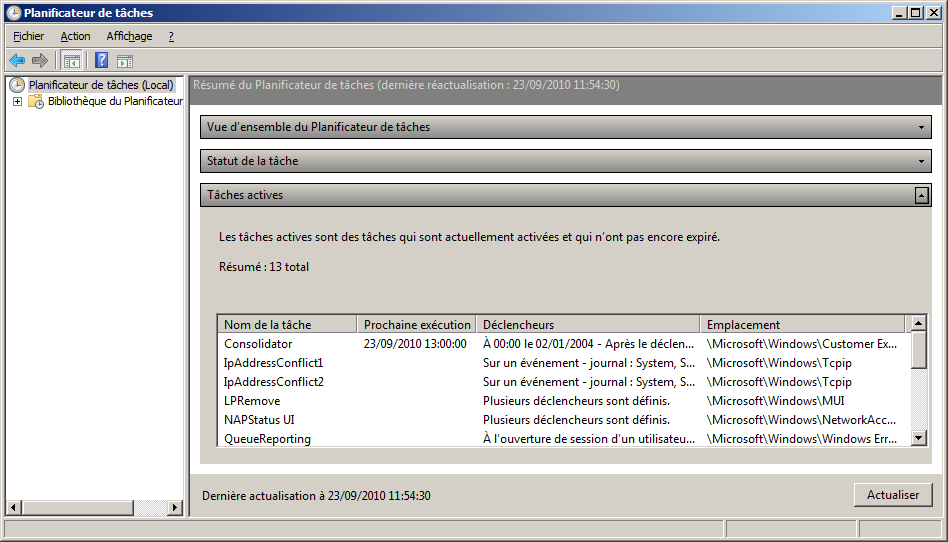Click the Forward arrow toolbar icon
The image size is (948, 542).
point(40,61)
